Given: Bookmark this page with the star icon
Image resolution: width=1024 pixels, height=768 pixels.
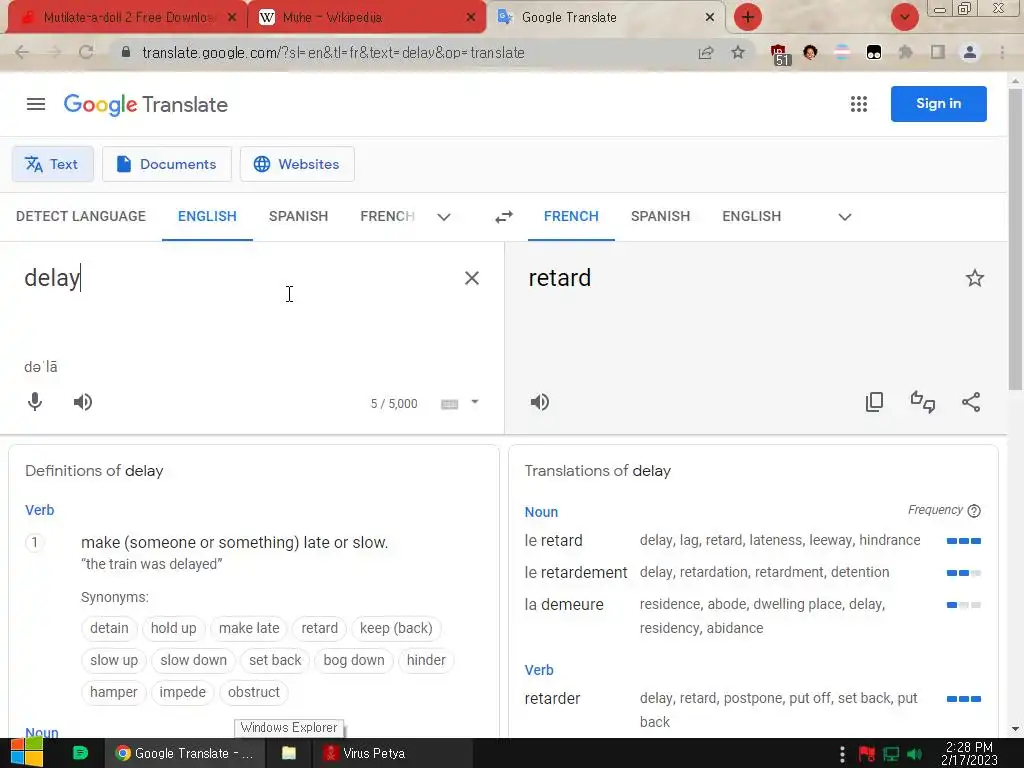Looking at the screenshot, I should click(x=738, y=52).
